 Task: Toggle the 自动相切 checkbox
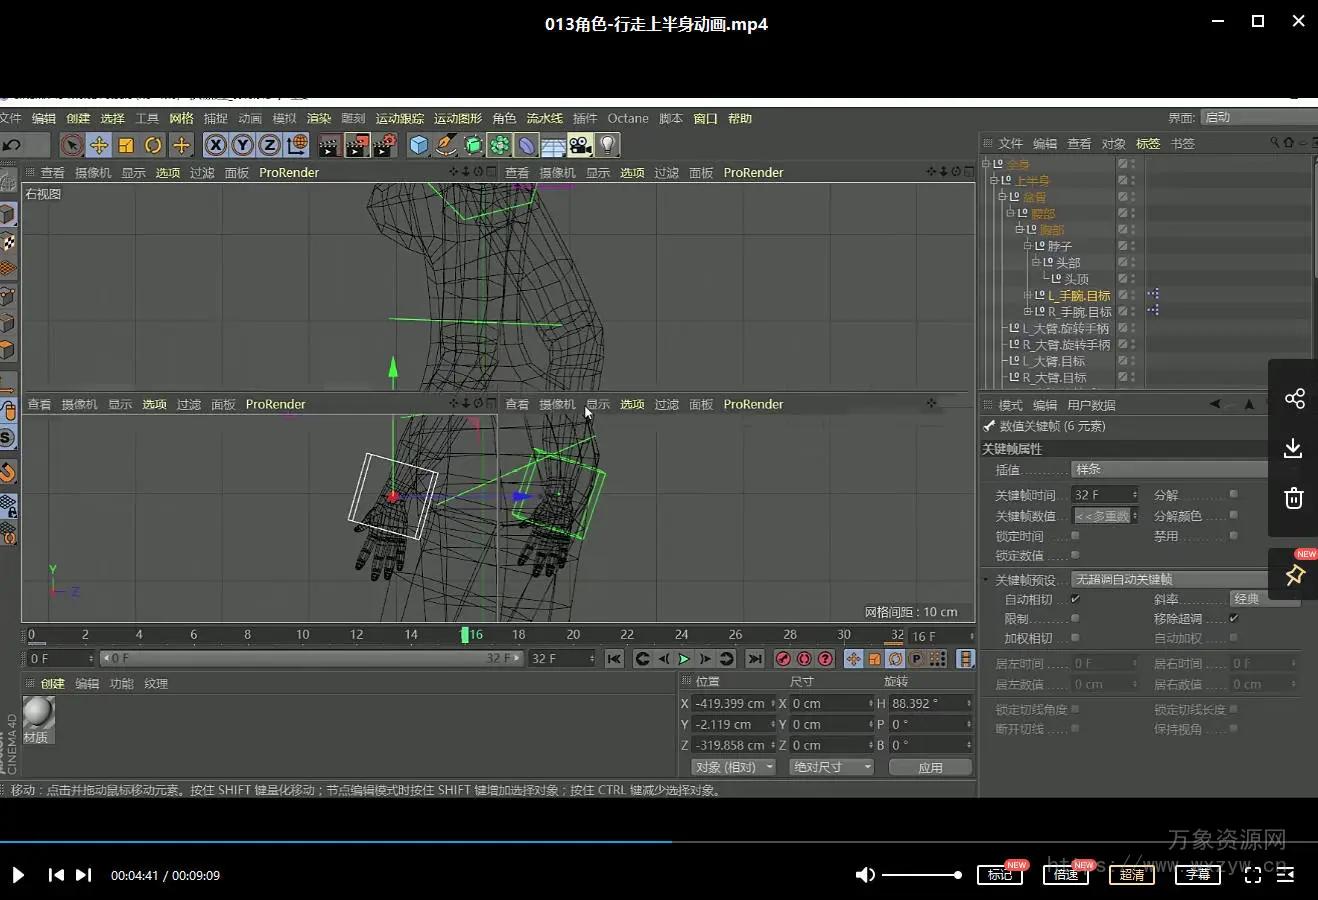point(1075,599)
